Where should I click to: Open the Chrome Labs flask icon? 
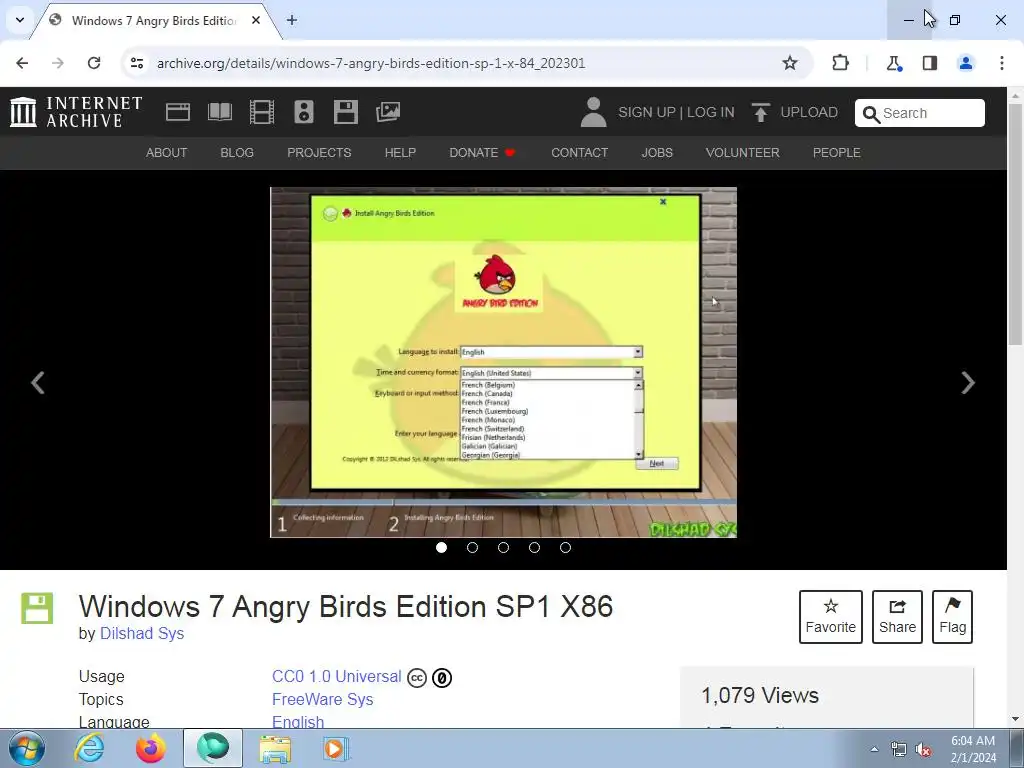click(893, 63)
